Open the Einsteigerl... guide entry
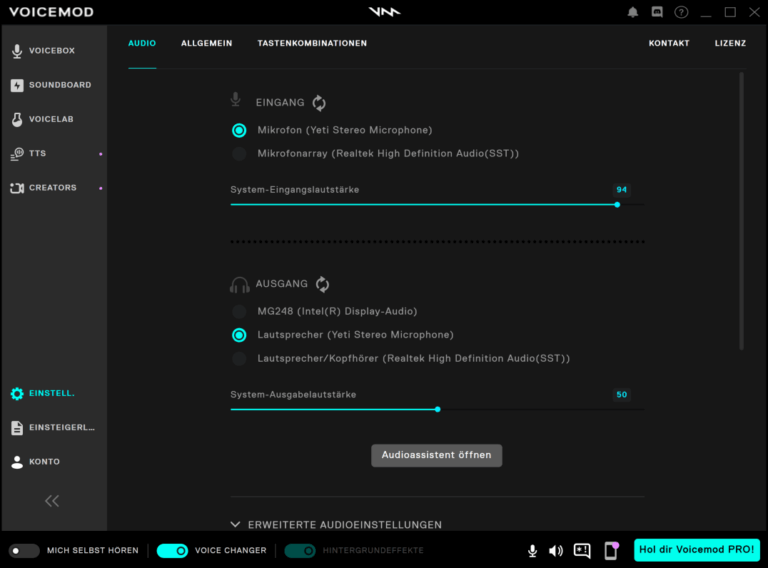The width and height of the screenshot is (768, 568). [x=51, y=427]
